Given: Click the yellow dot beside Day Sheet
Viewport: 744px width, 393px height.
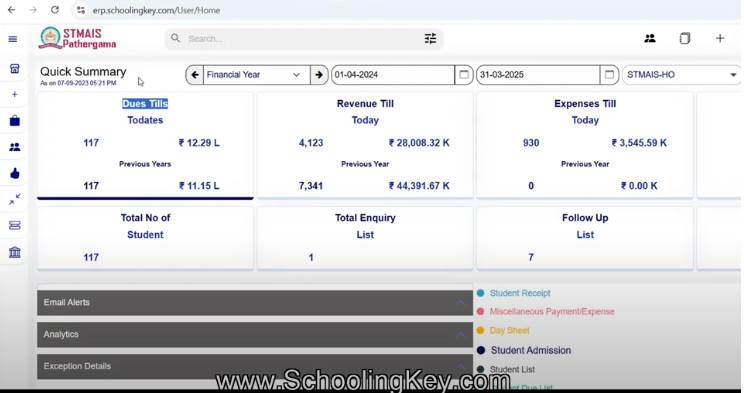Looking at the screenshot, I should [480, 330].
